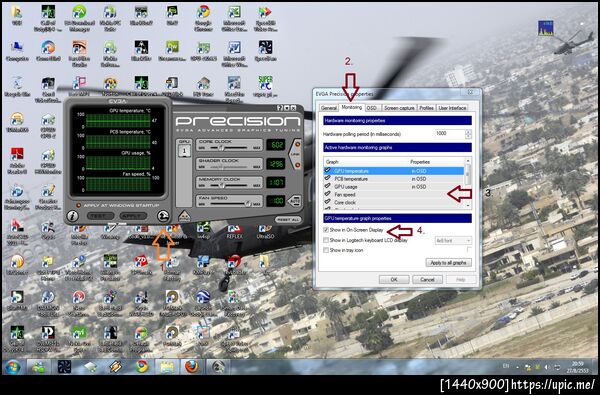Switch to the User Interface tab
This screenshot has width=600, height=395.
452,108
